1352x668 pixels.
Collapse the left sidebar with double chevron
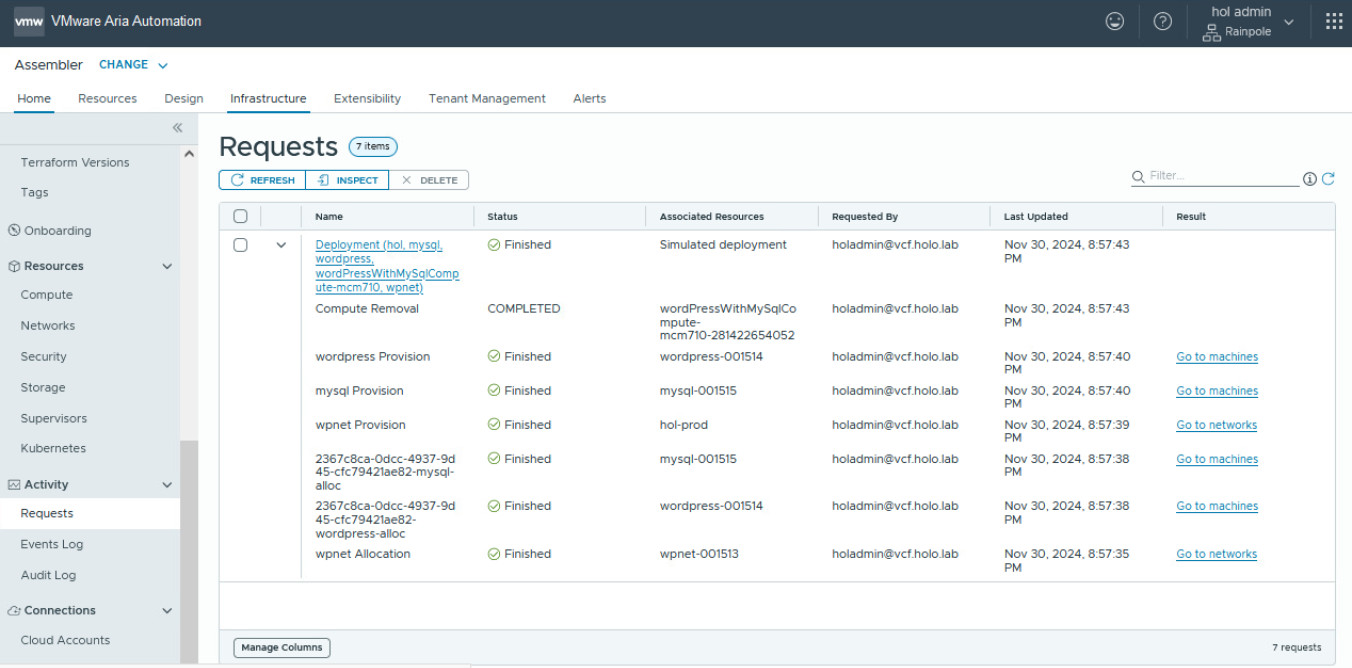[x=177, y=128]
